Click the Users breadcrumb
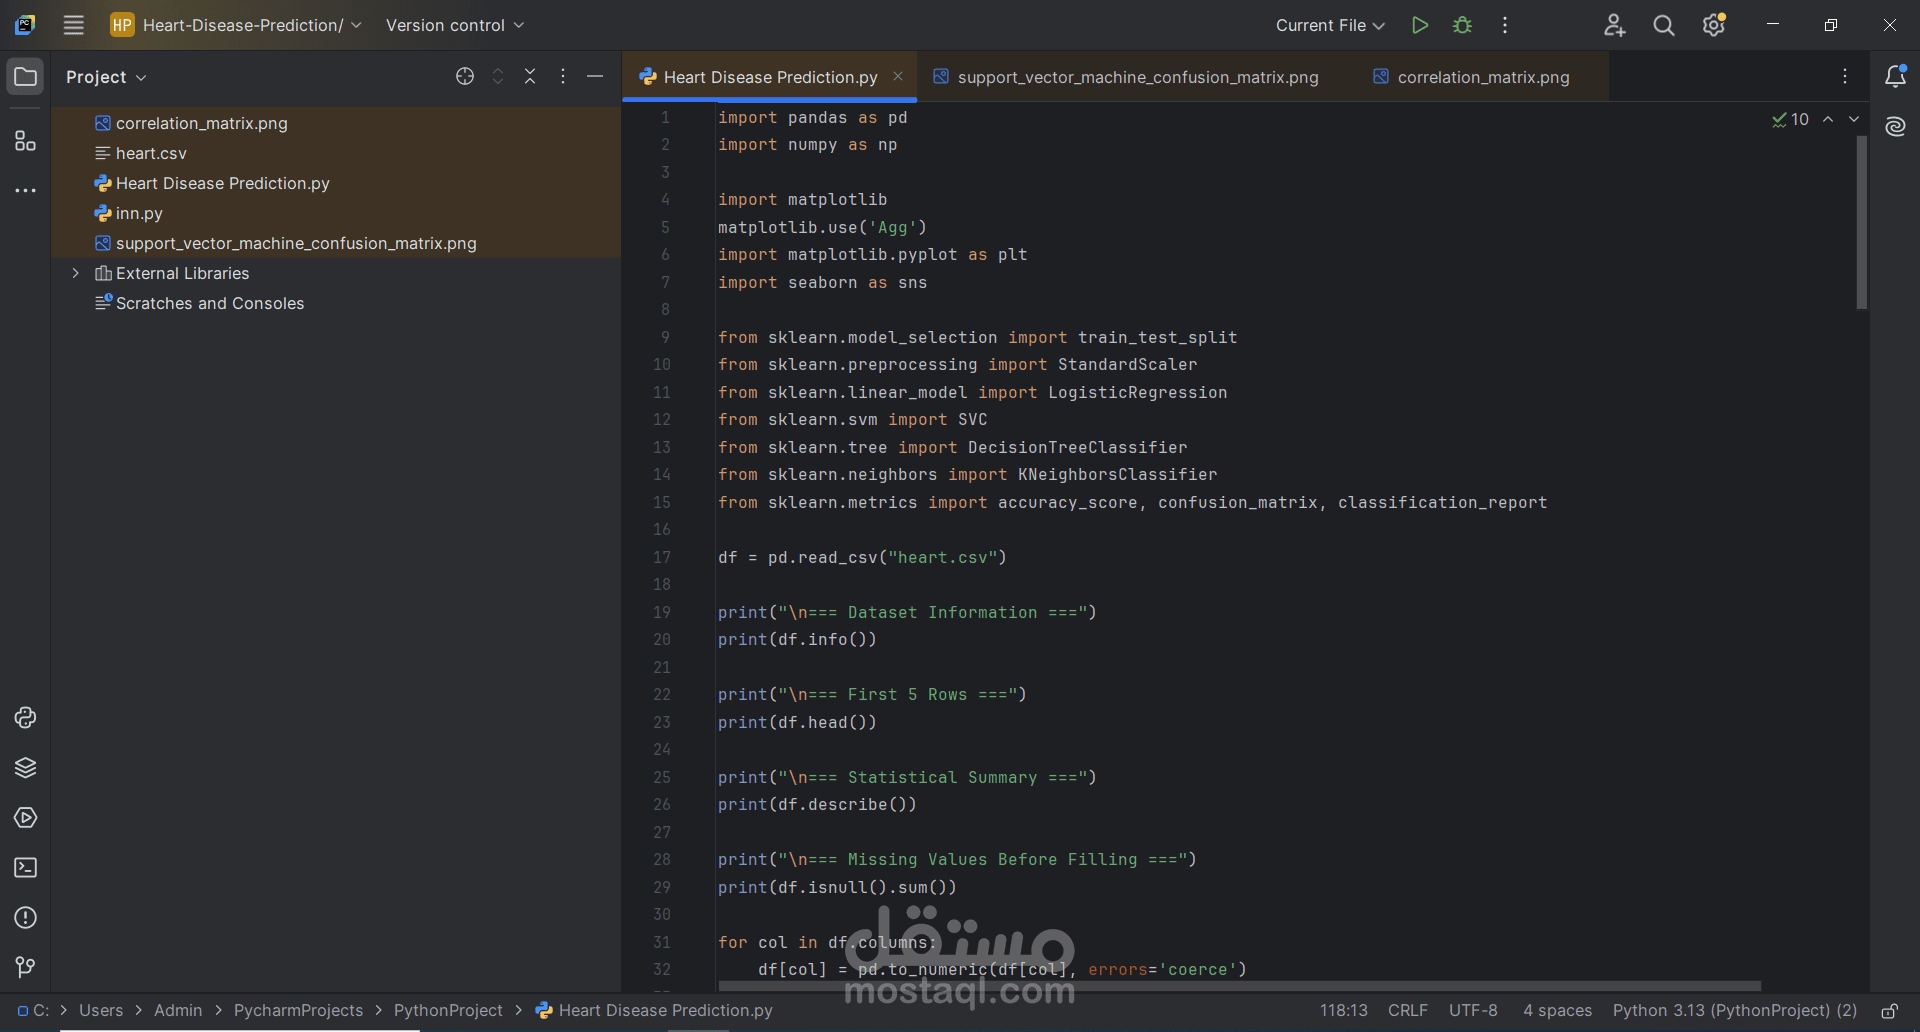Viewport: 1920px width, 1032px height. tap(101, 1011)
